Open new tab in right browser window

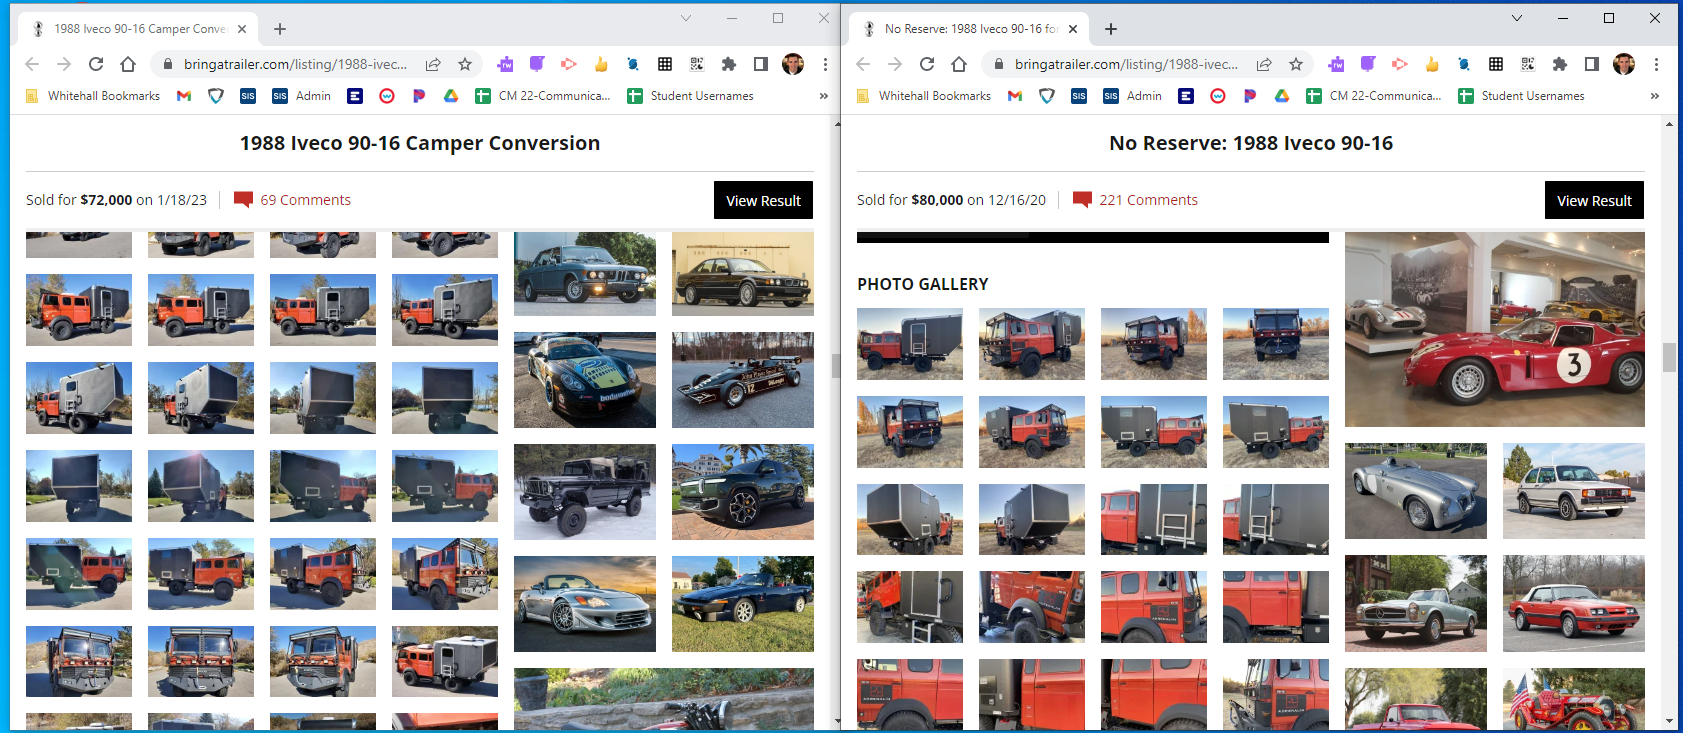[1111, 29]
